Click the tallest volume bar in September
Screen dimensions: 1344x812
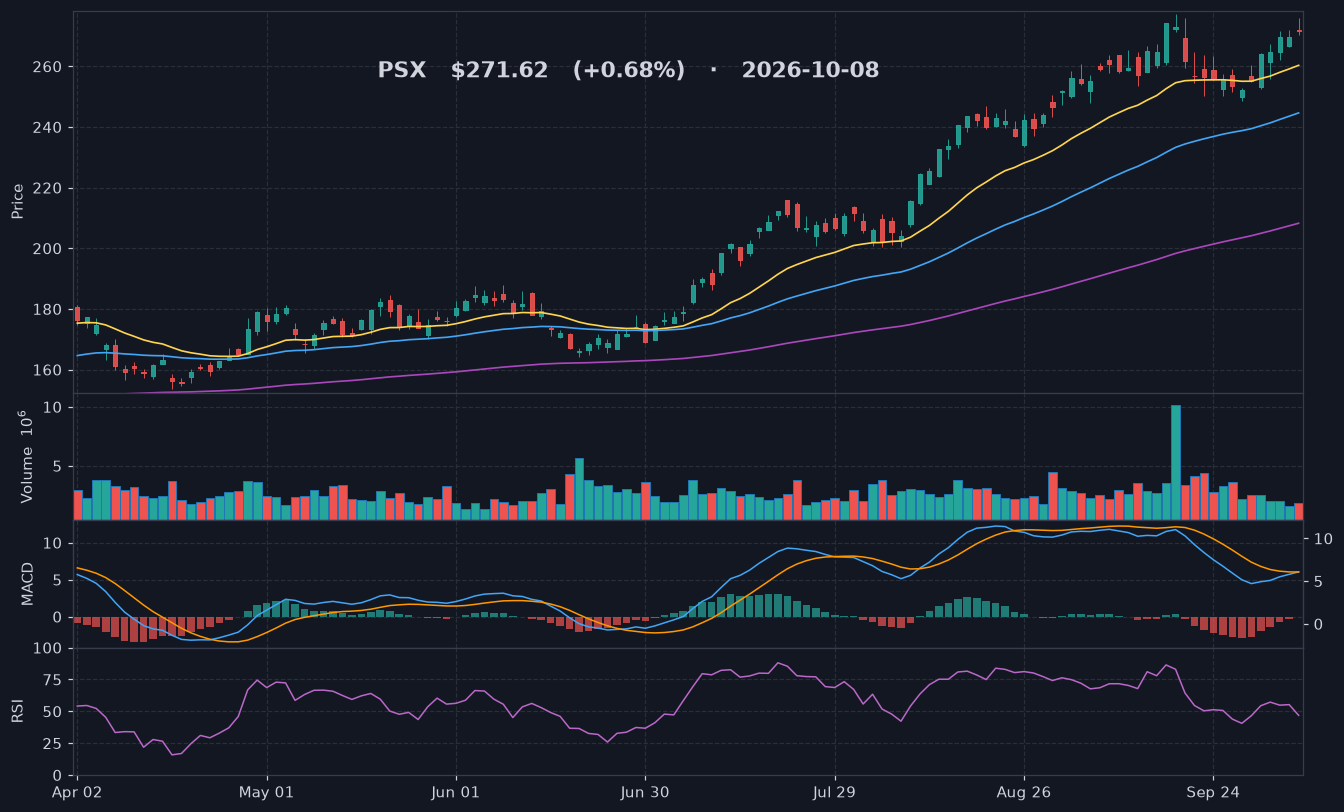point(1176,462)
